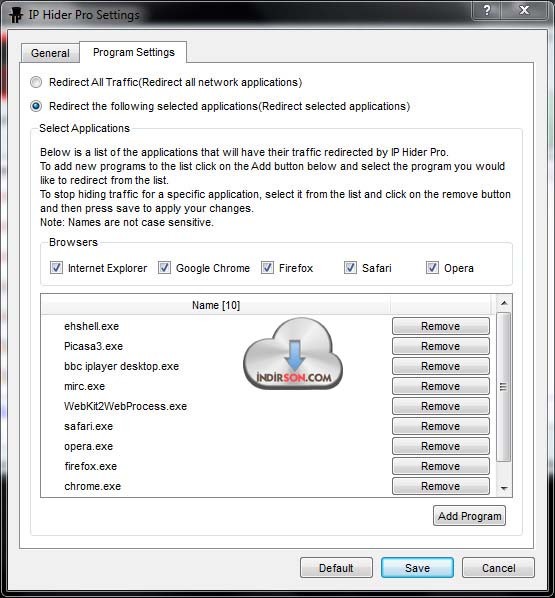
Task: Click the help question mark button
Action: point(486,10)
